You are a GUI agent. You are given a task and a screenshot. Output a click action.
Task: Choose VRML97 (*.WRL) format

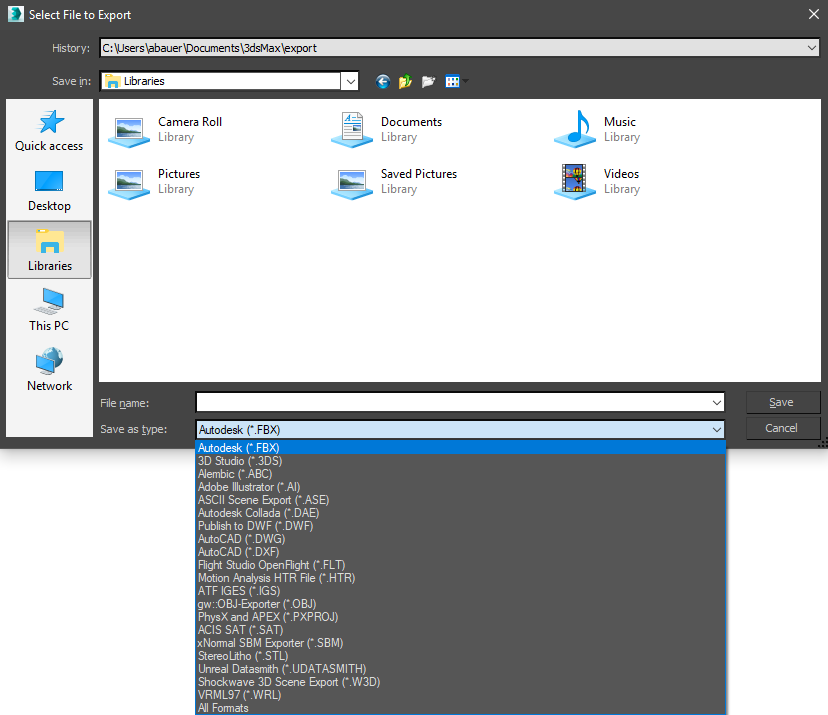460,695
